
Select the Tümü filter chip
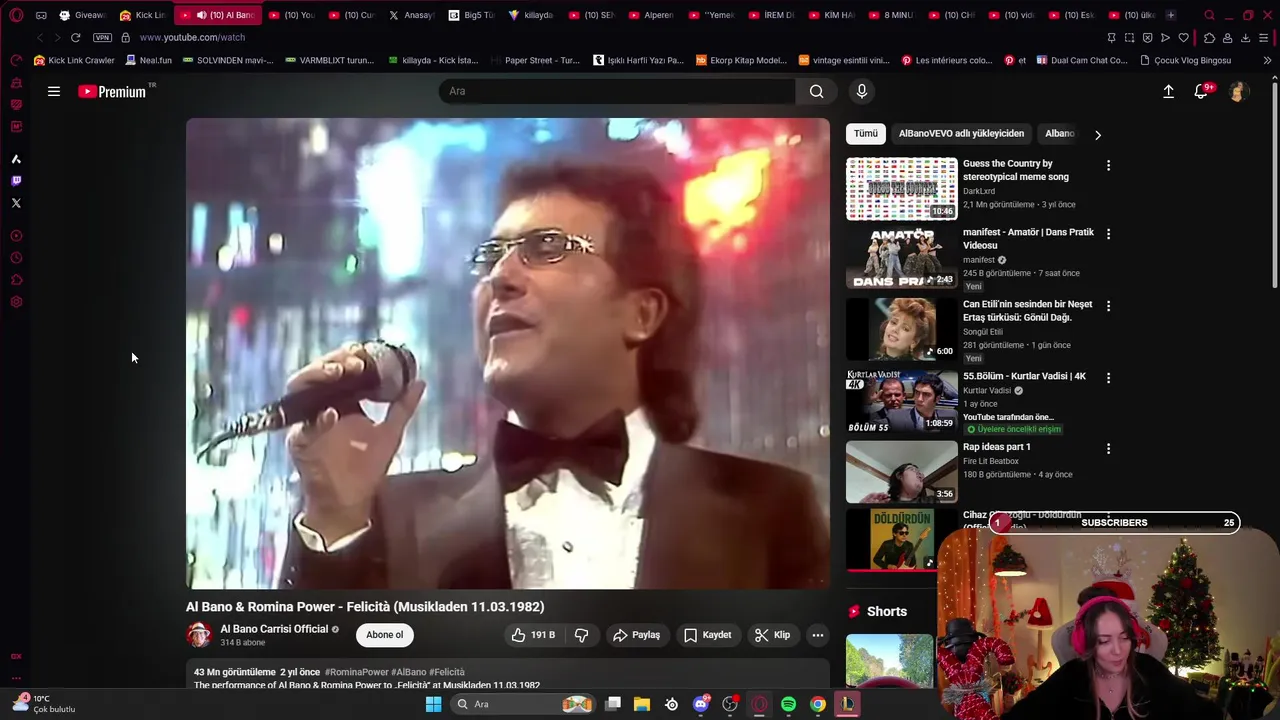[x=866, y=133]
